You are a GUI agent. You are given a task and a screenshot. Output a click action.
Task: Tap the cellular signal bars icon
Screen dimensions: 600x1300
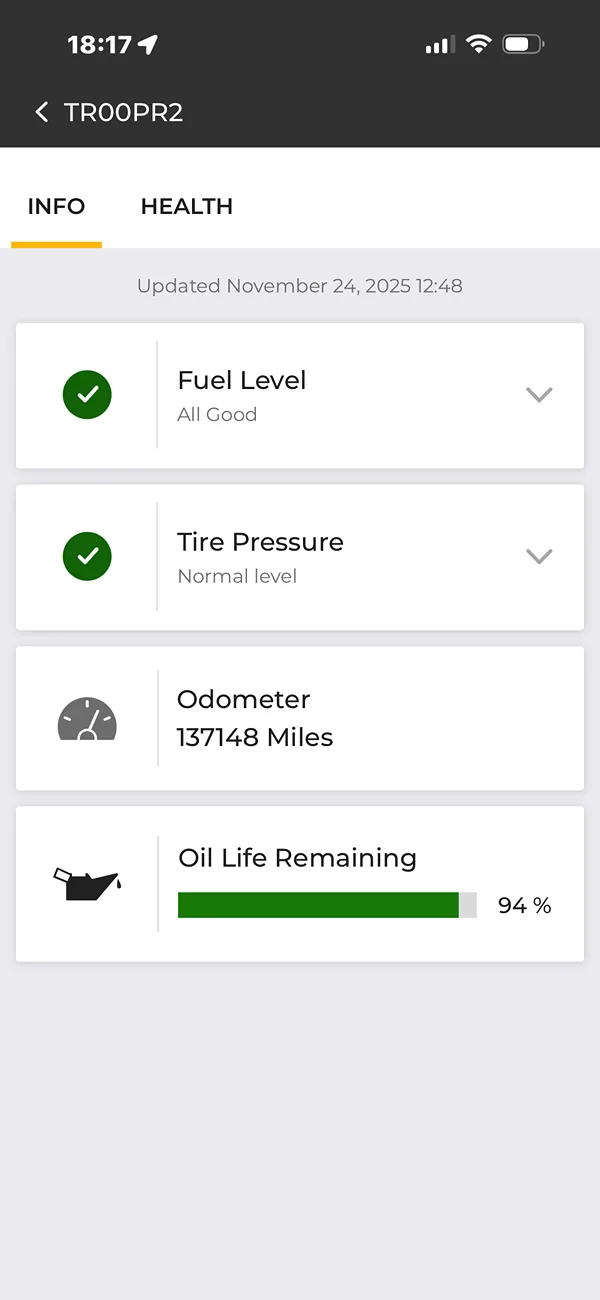pyautogui.click(x=440, y=44)
